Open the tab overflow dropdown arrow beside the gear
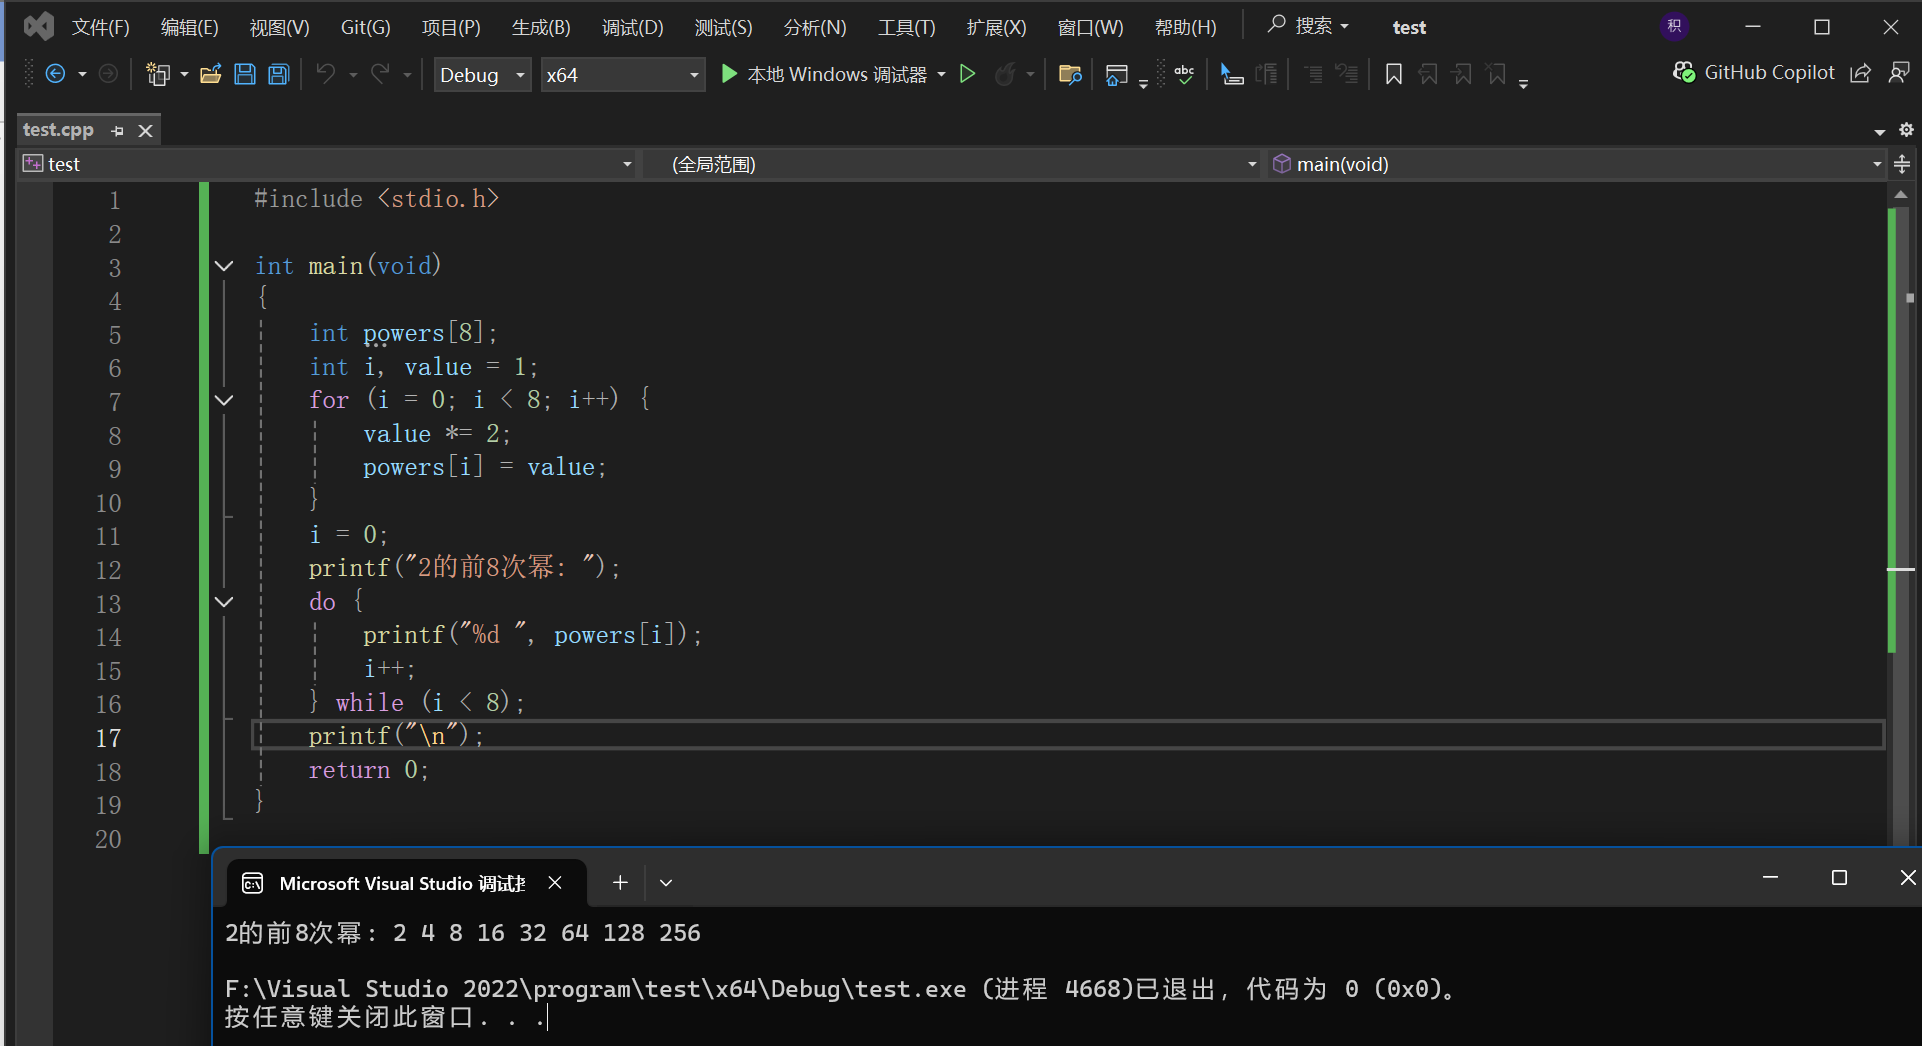The height and width of the screenshot is (1046, 1922). (1880, 131)
